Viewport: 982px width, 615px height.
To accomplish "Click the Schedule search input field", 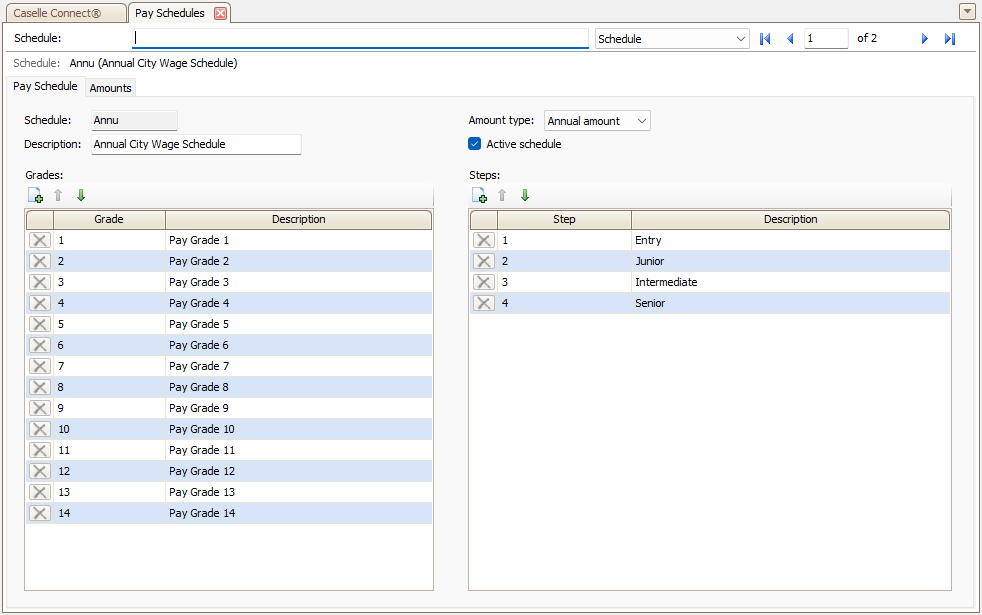I will pos(360,38).
